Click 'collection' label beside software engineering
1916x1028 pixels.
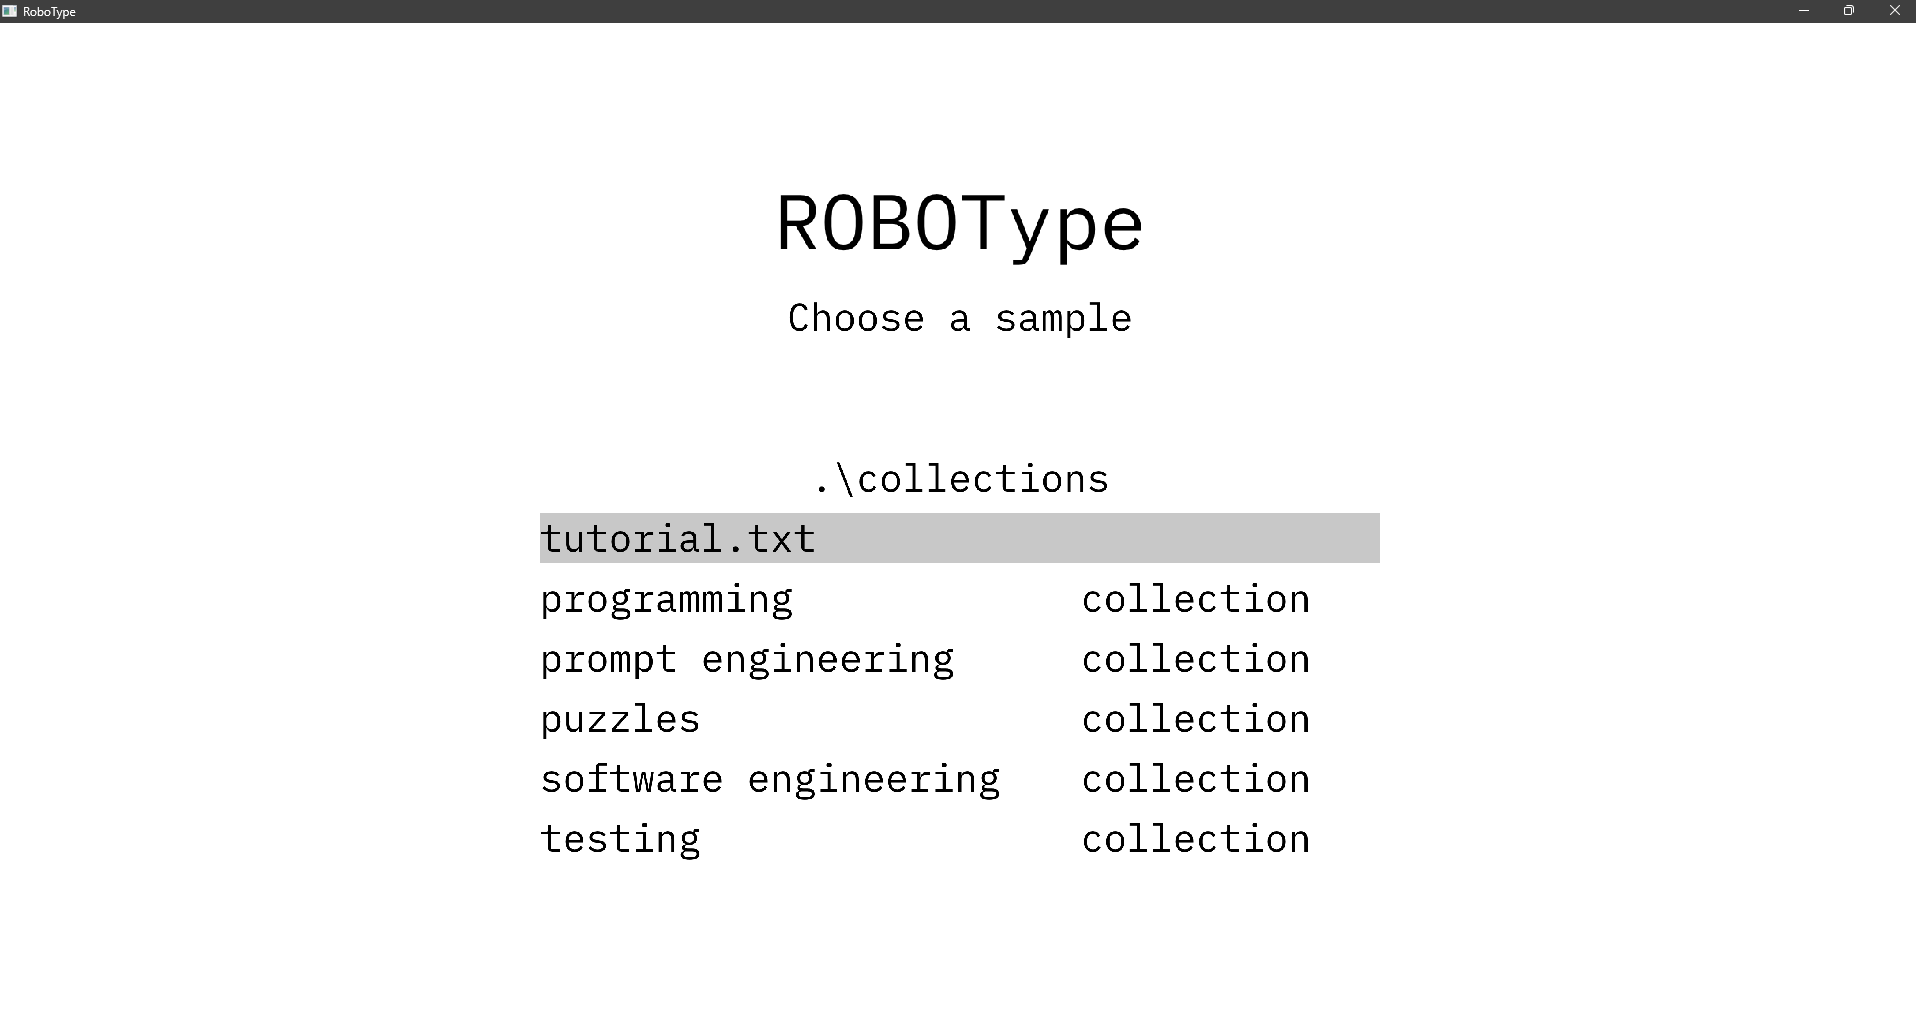pyautogui.click(x=1195, y=779)
